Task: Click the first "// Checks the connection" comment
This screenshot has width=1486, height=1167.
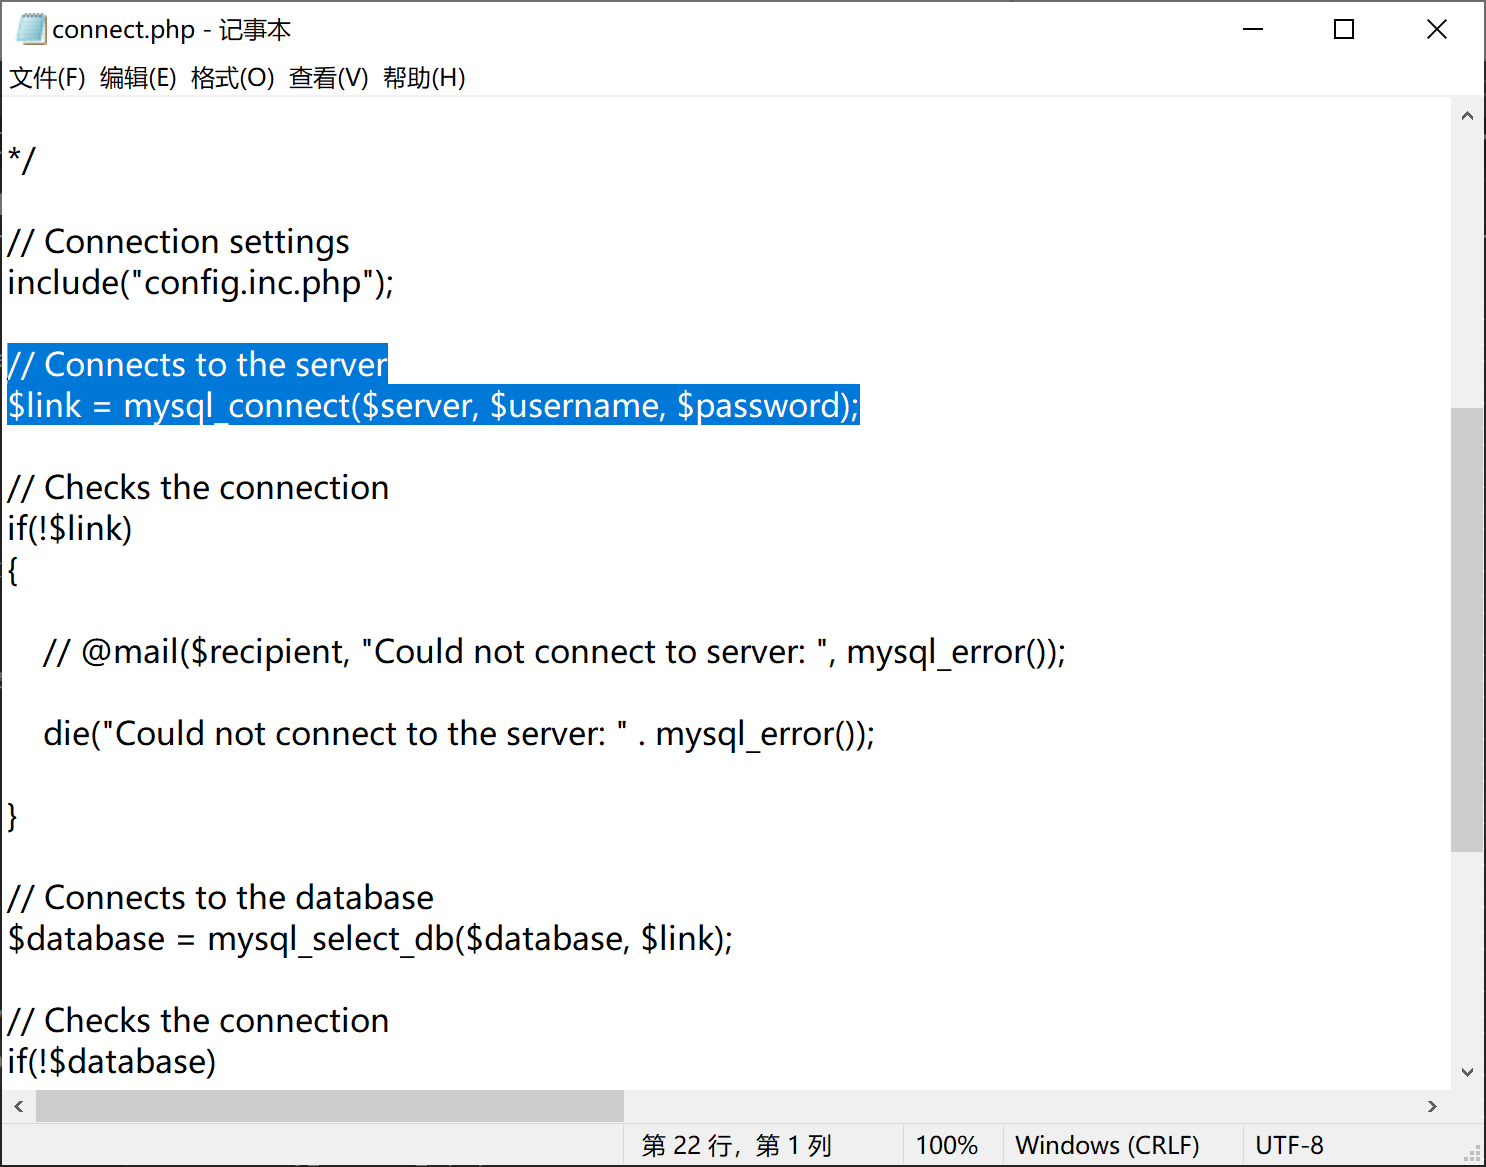Action: point(198,488)
